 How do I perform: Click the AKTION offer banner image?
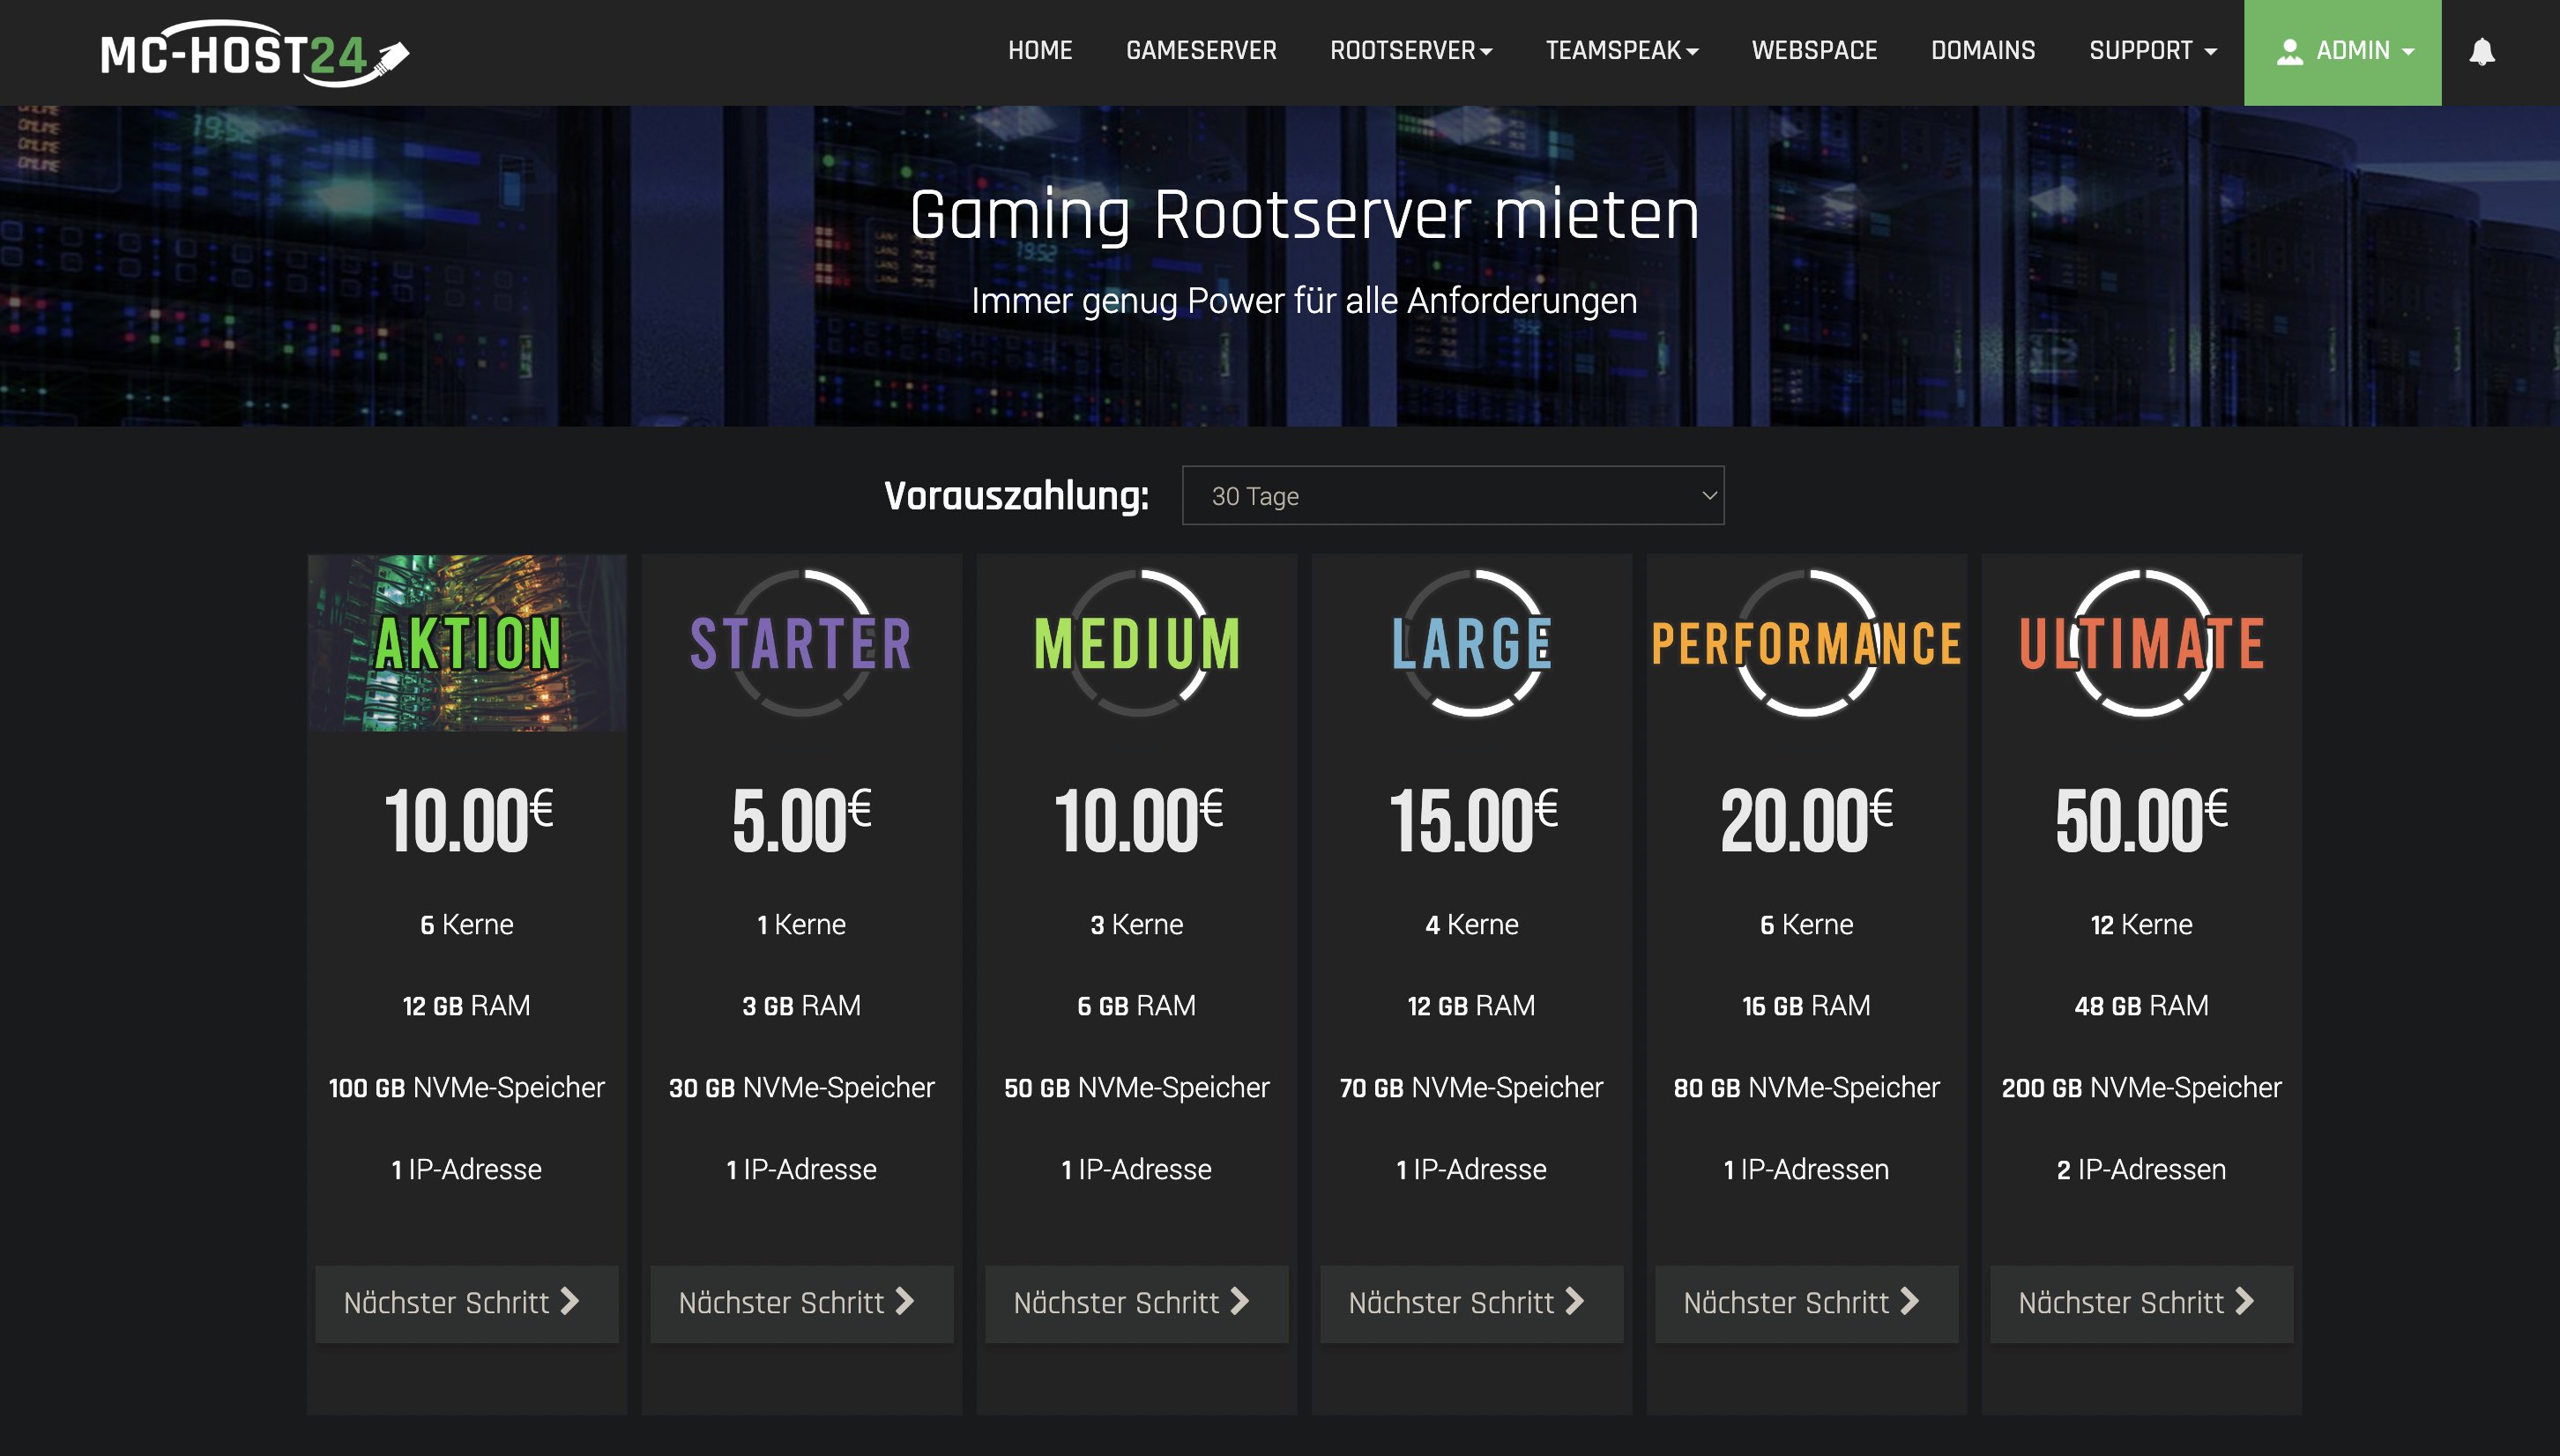coord(467,643)
